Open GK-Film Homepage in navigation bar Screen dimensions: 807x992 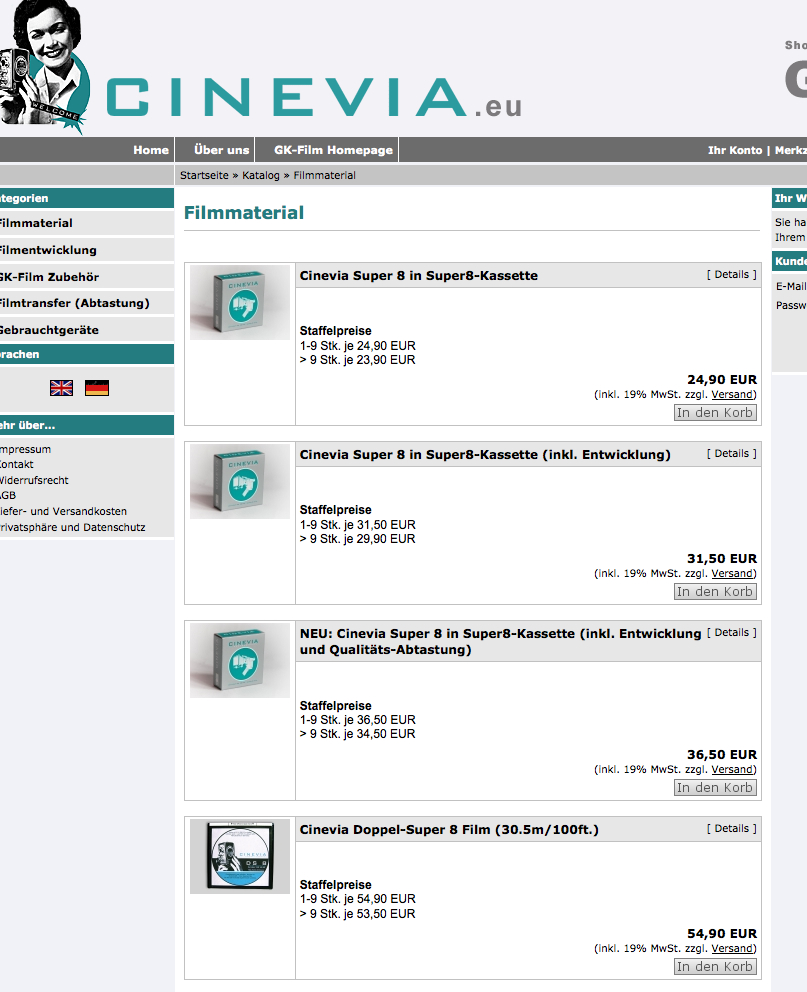[333, 150]
